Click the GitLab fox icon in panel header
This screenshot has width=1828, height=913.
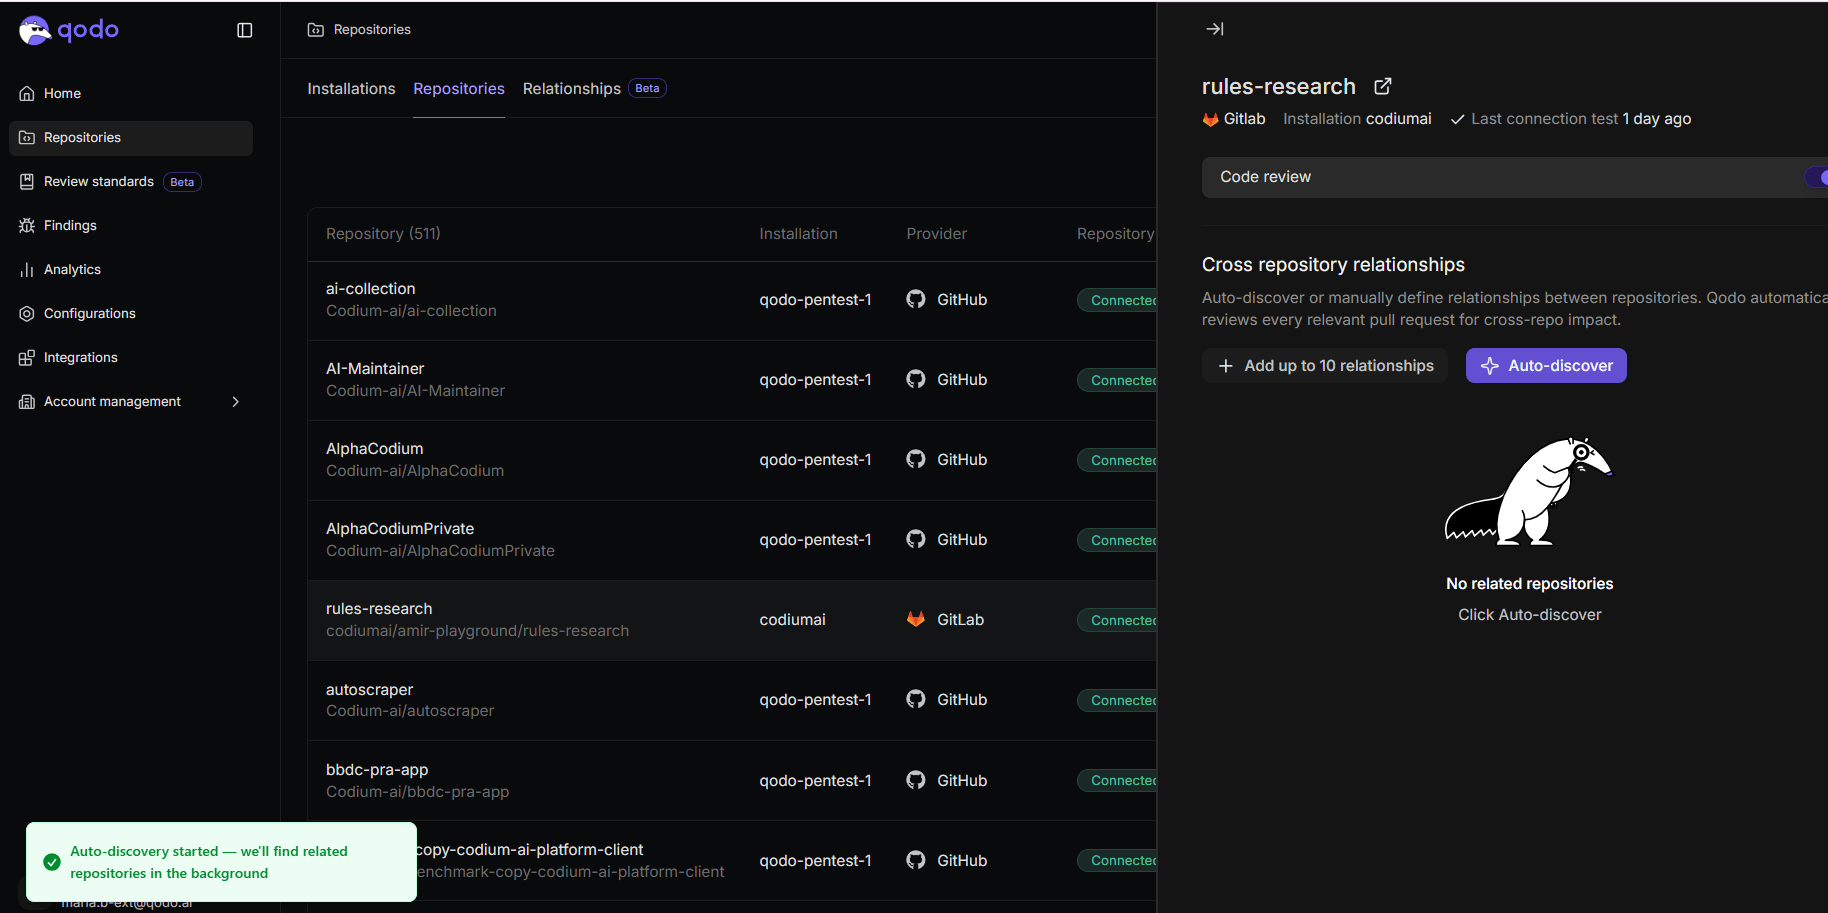1210,119
